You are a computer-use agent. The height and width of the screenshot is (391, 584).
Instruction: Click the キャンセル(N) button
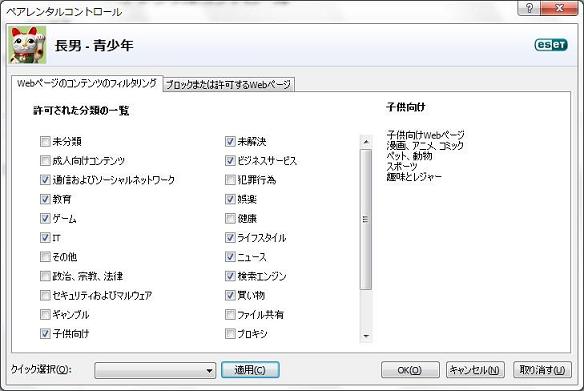pos(475,370)
